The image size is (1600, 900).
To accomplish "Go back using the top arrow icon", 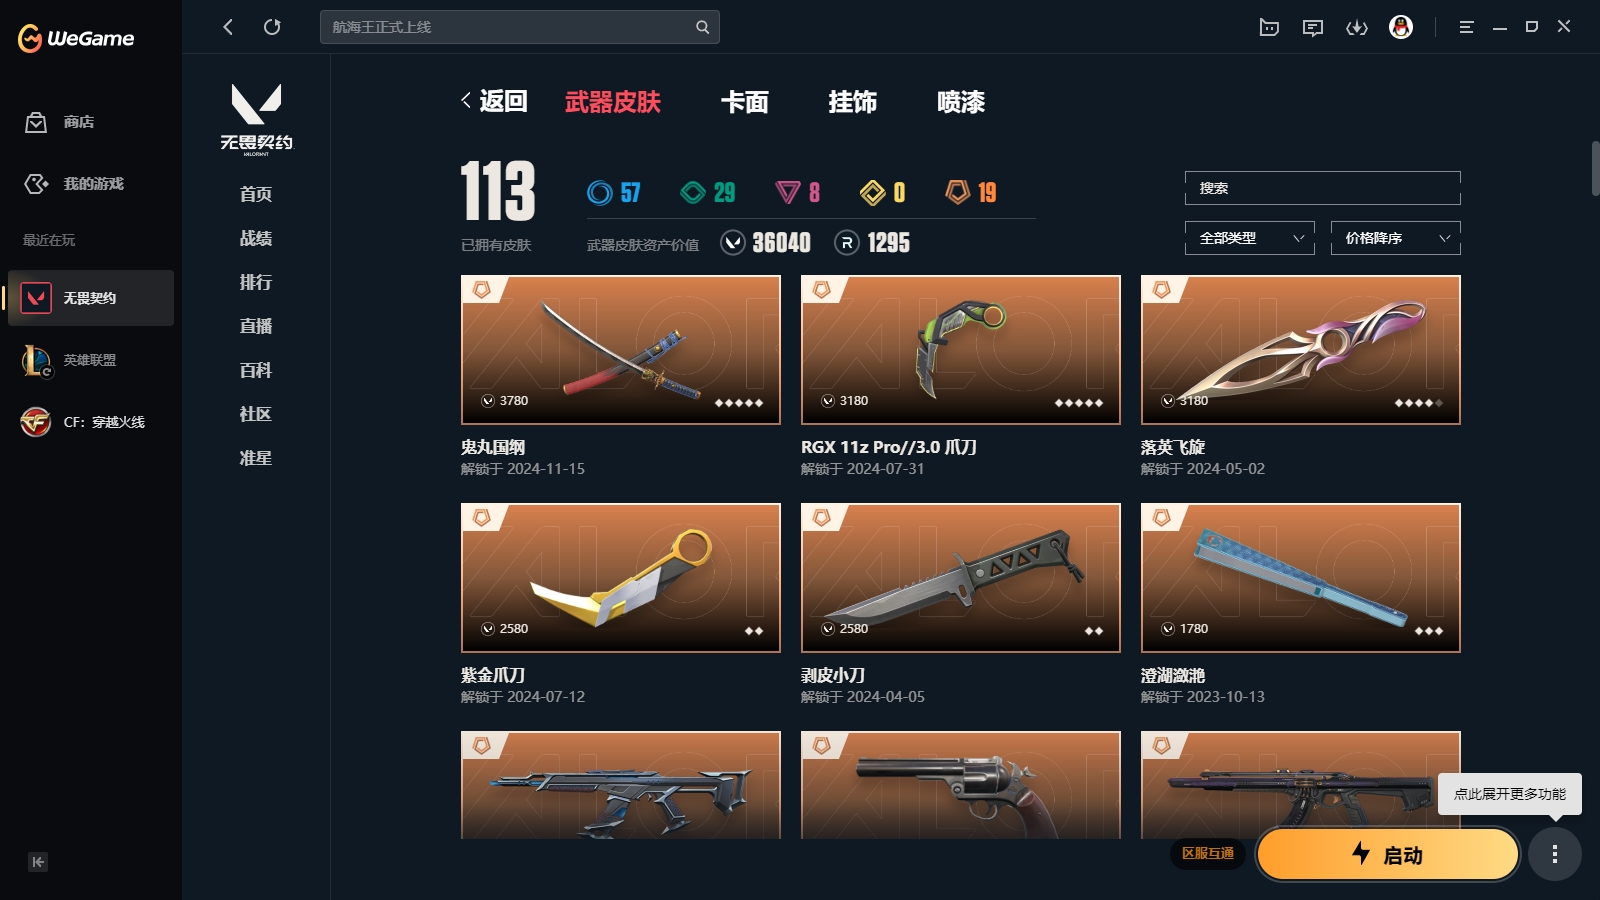I will (x=228, y=27).
